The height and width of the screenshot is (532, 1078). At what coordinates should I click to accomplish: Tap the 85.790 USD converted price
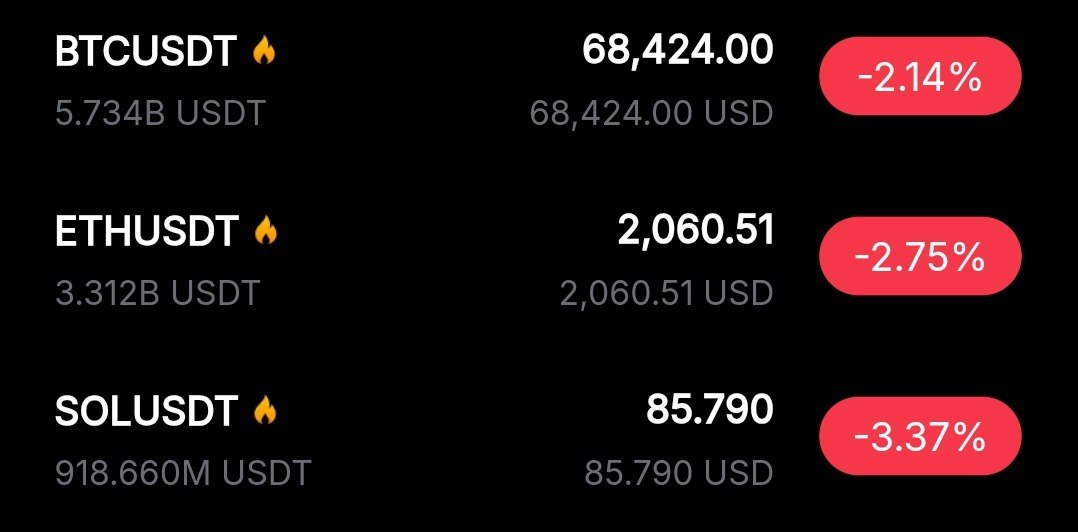(680, 471)
